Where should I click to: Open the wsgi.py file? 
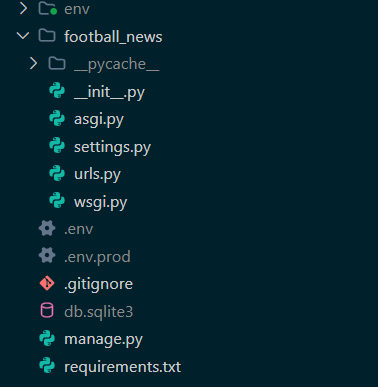(101, 202)
